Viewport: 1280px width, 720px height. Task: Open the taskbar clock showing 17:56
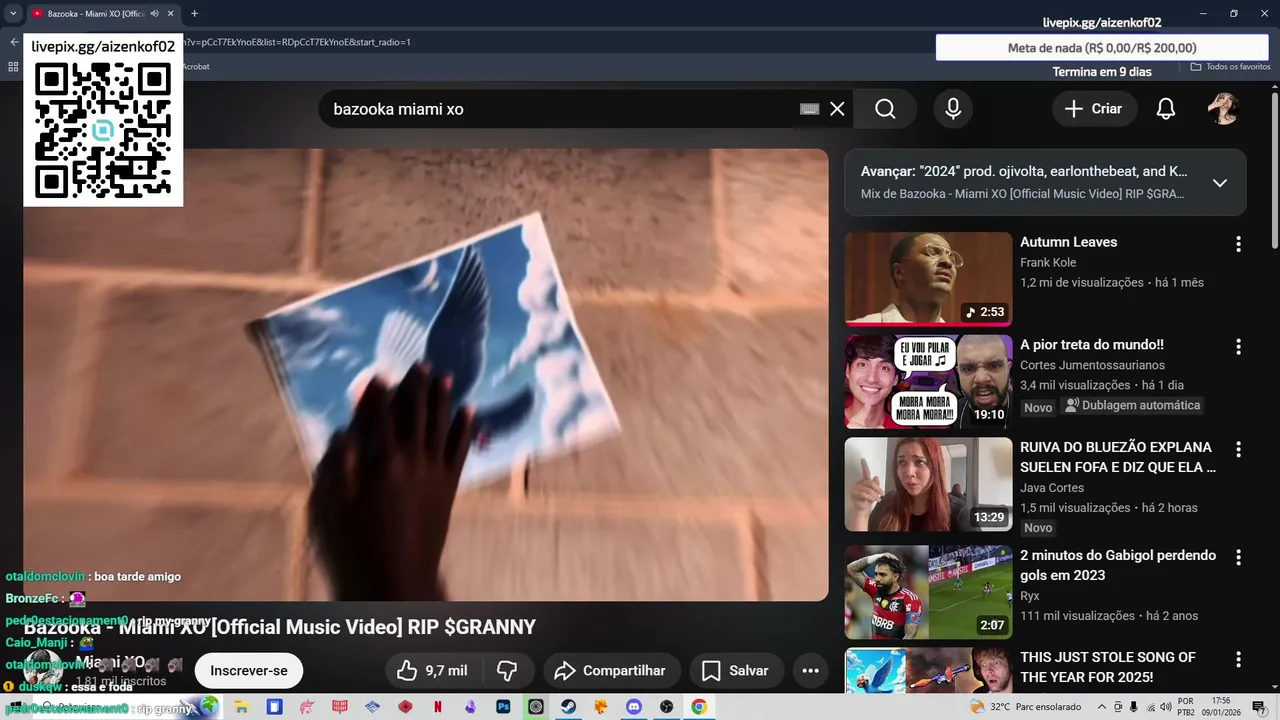pos(1220,707)
